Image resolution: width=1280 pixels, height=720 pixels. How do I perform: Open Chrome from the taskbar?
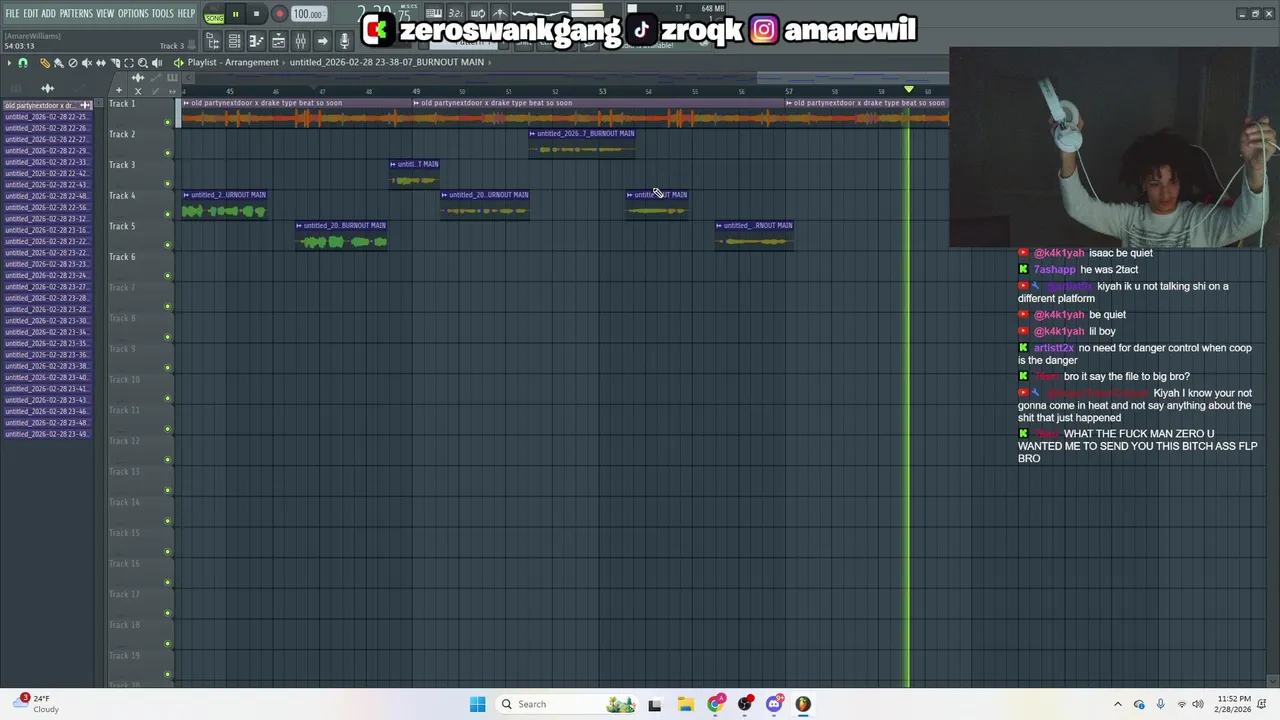pos(715,704)
